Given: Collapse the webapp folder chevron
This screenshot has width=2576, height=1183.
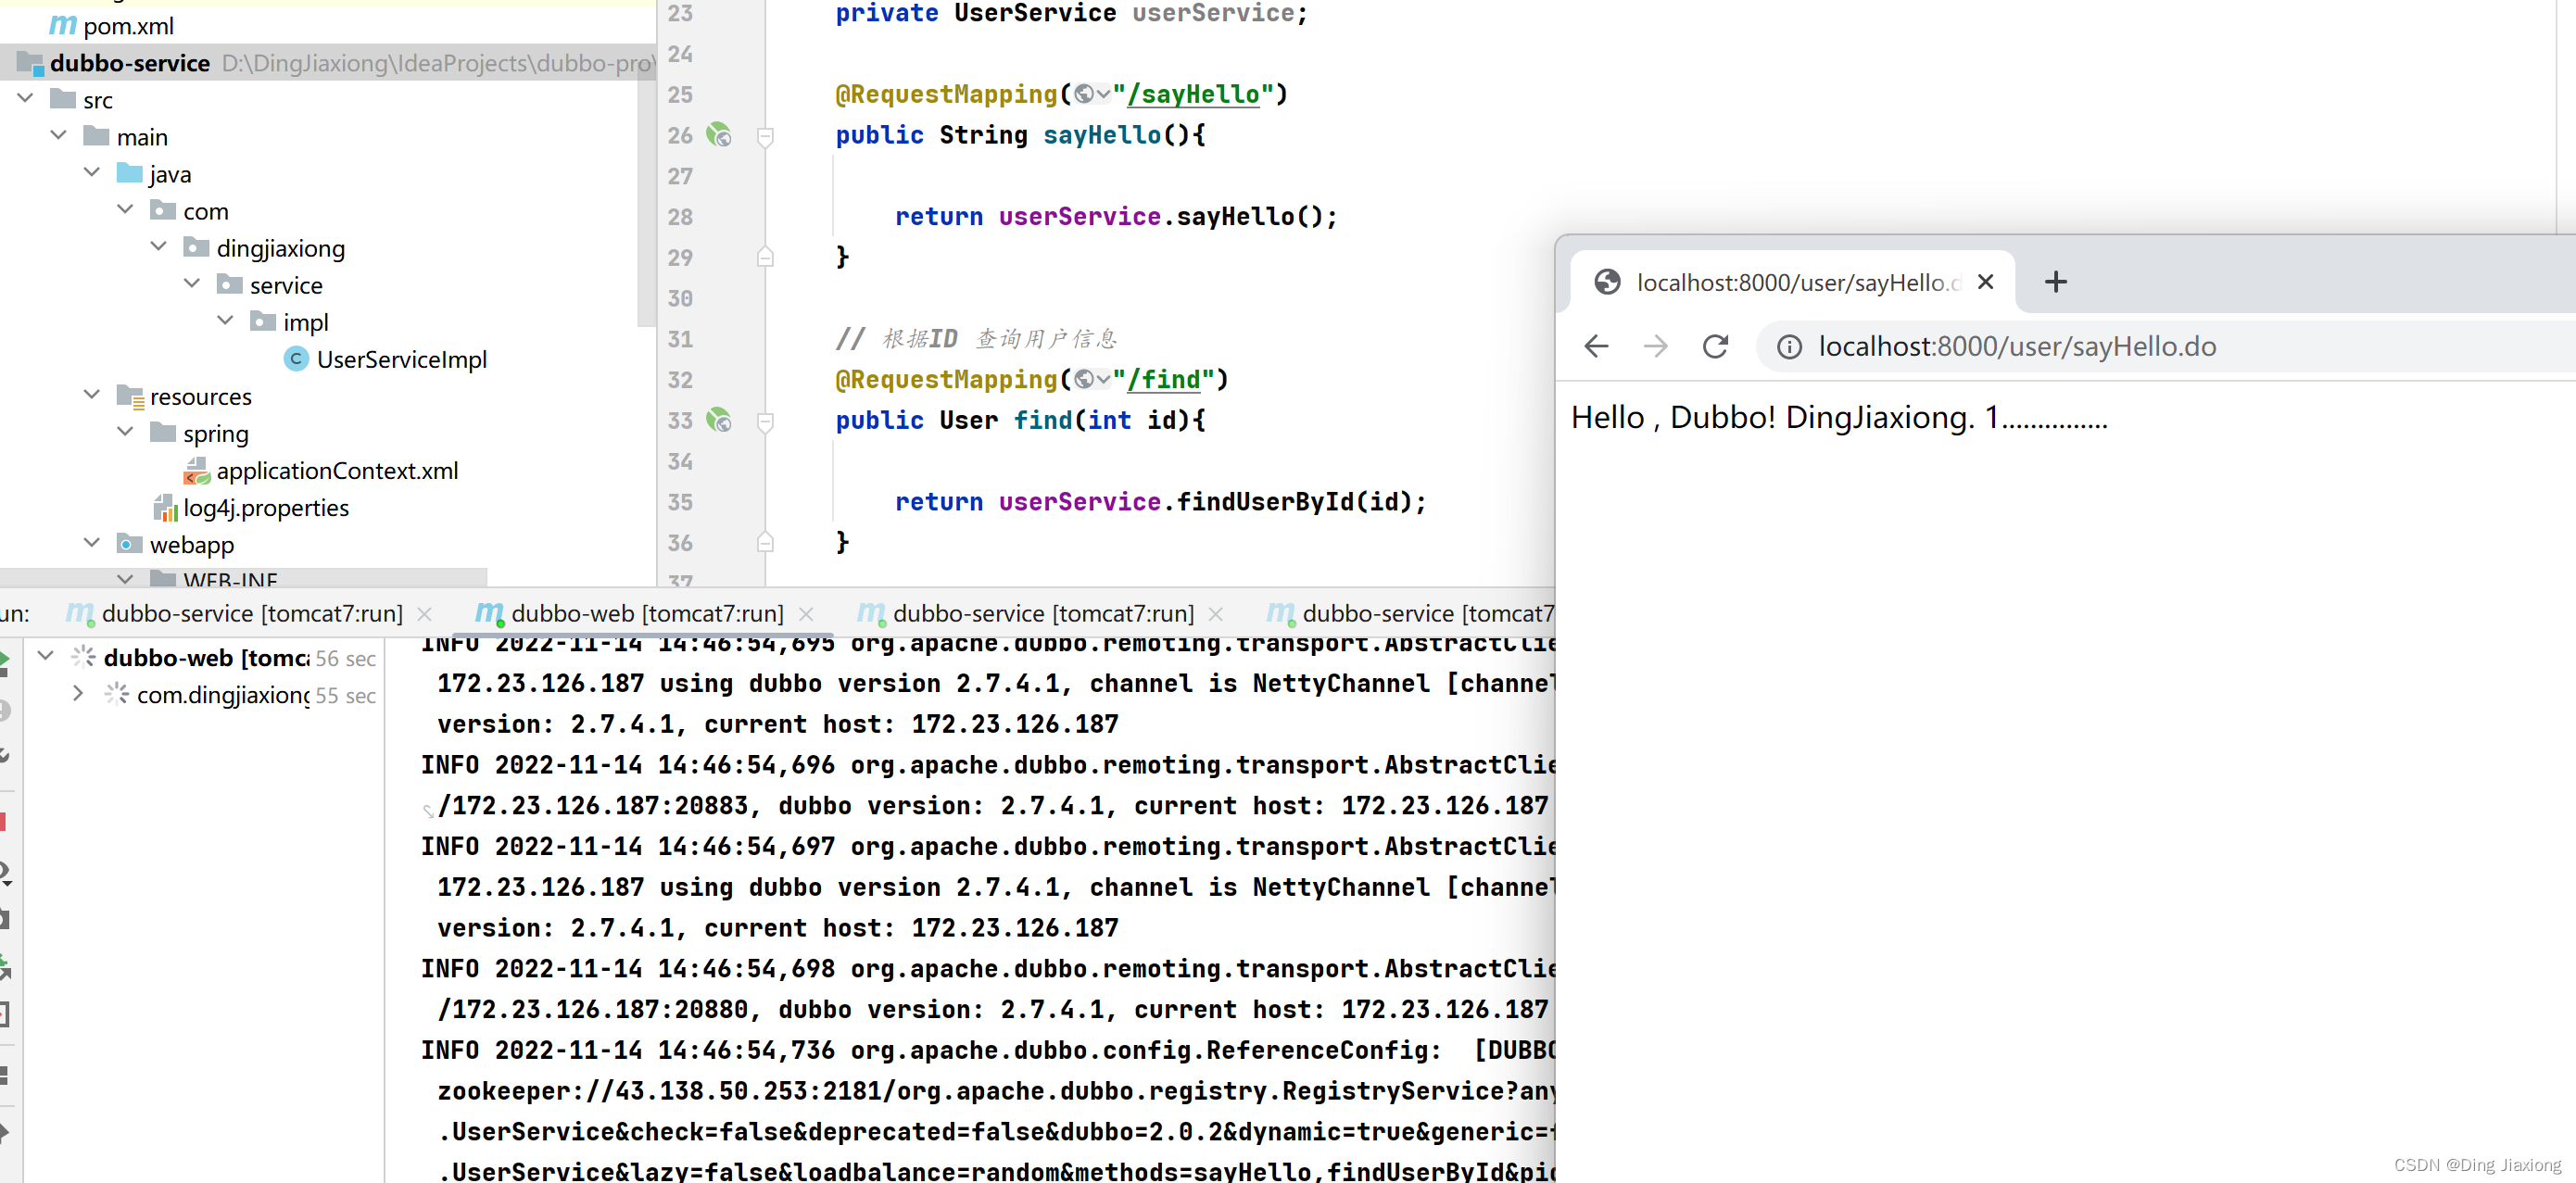Looking at the screenshot, I should 92,543.
